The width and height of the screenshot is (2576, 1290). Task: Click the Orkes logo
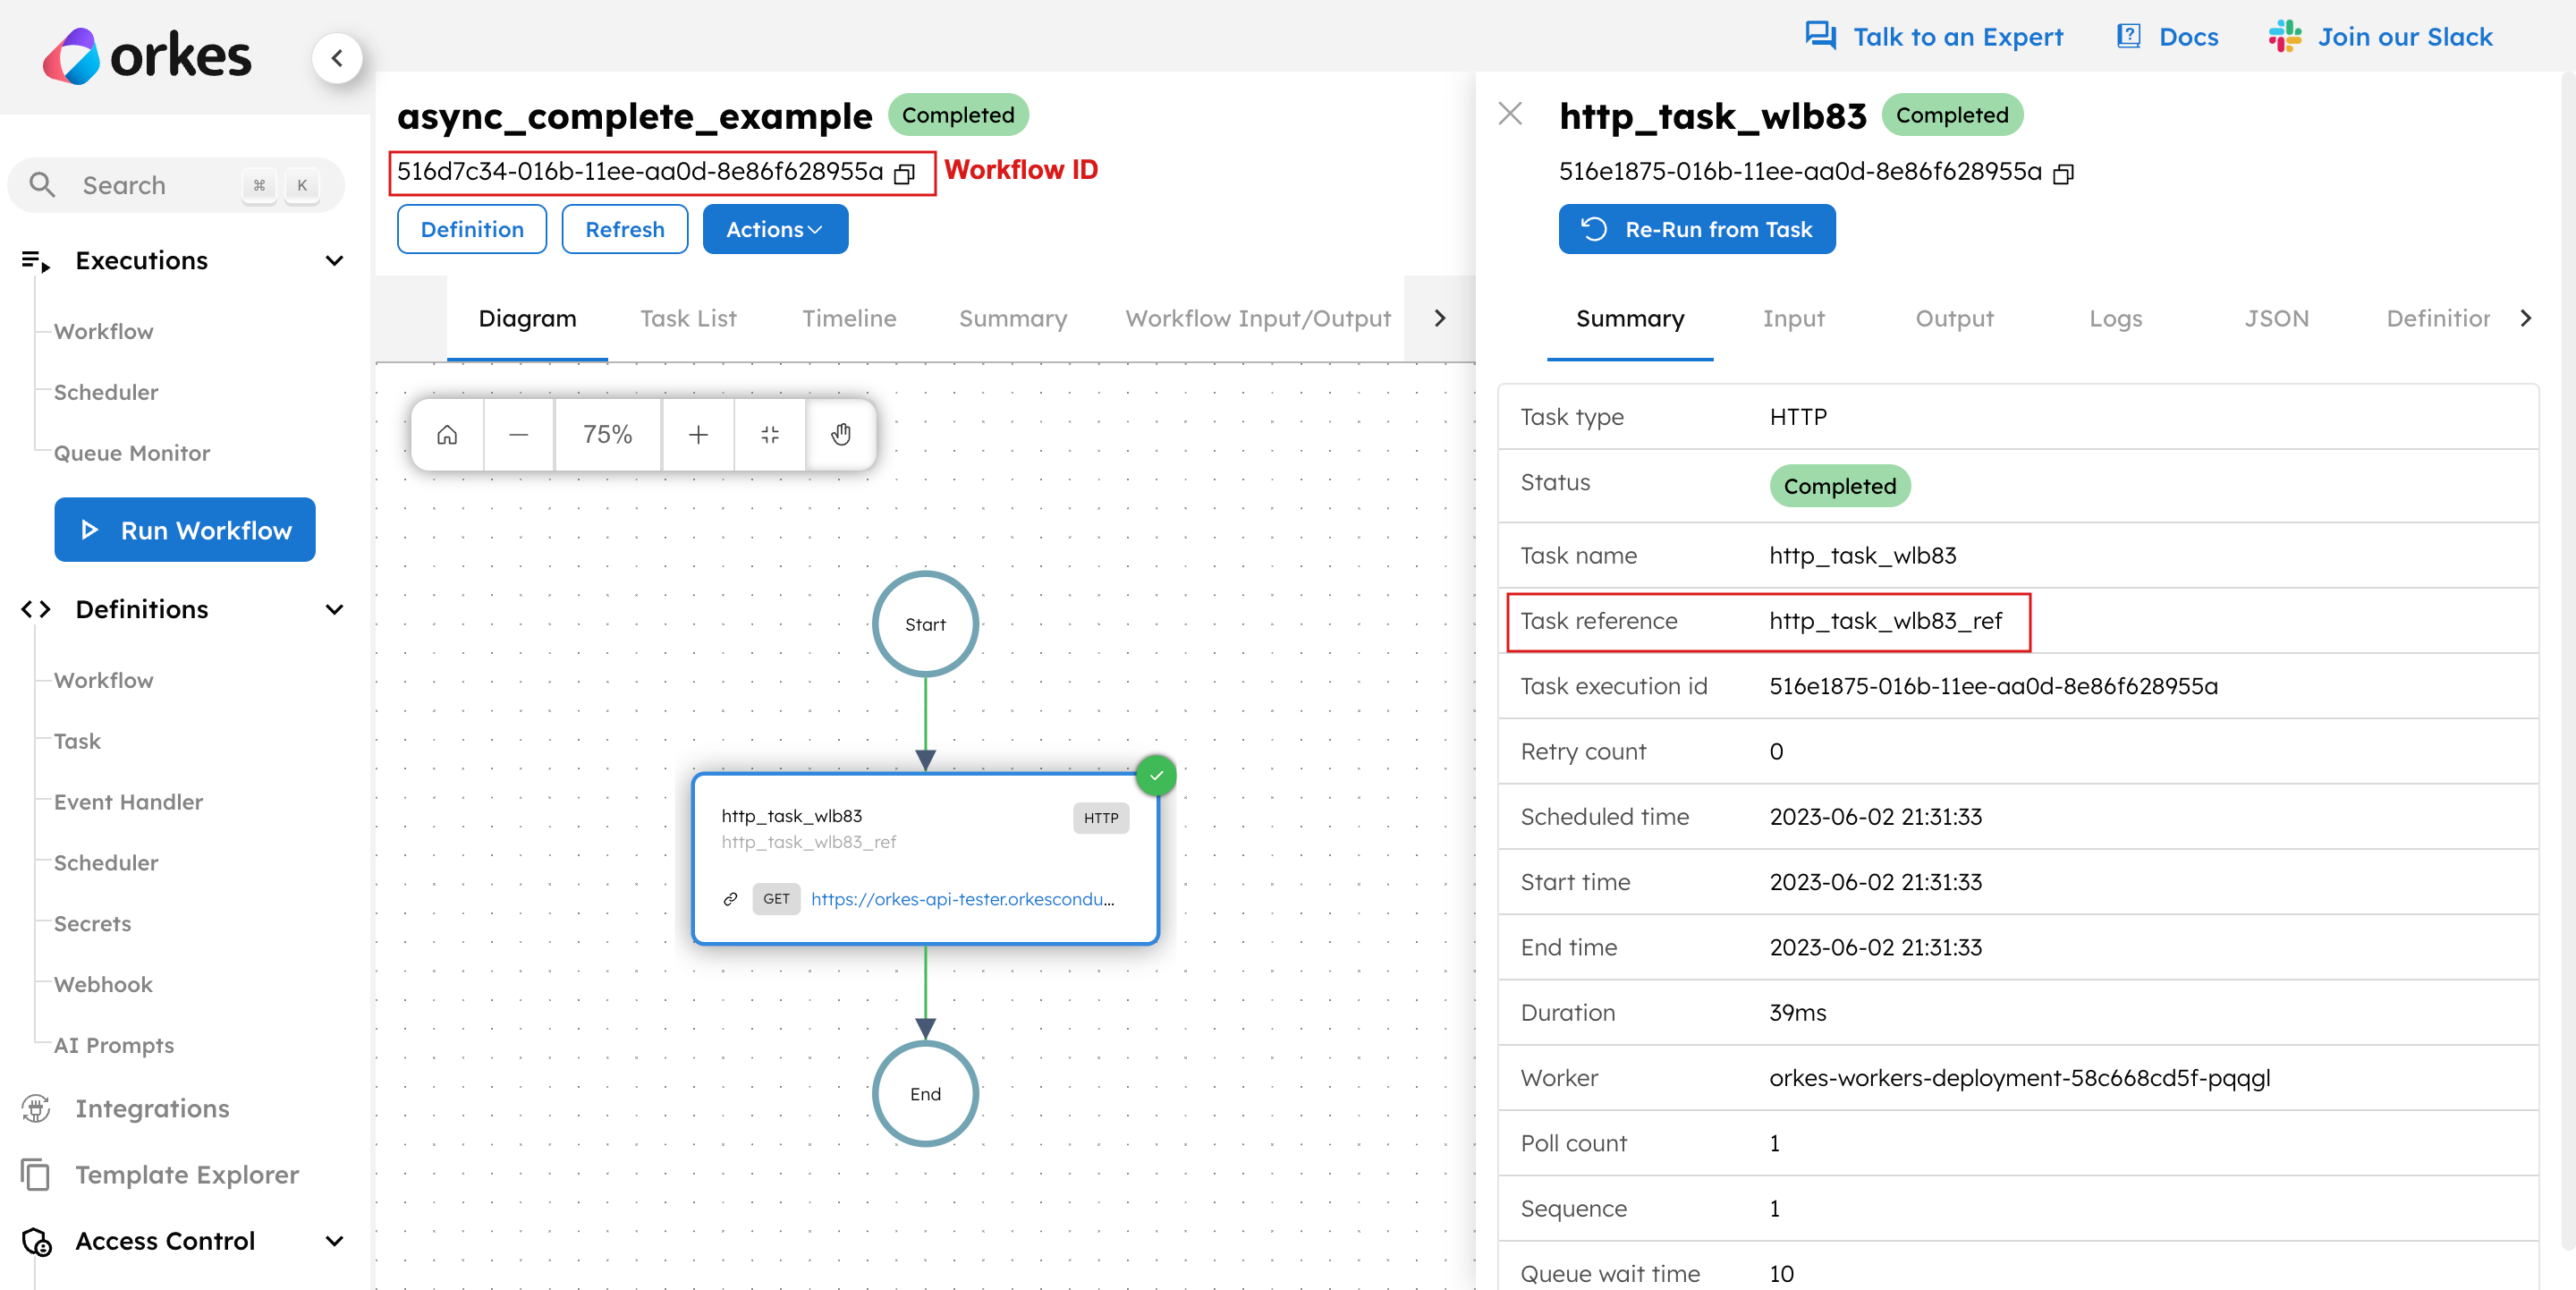147,55
